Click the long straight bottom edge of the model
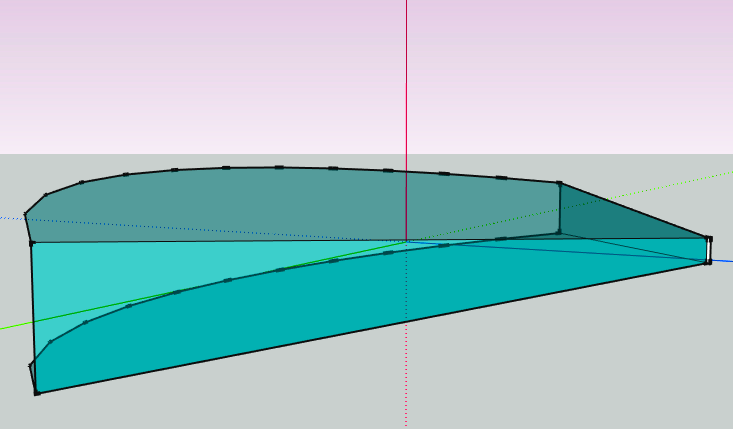The height and width of the screenshot is (429, 733). pyautogui.click(x=372, y=327)
